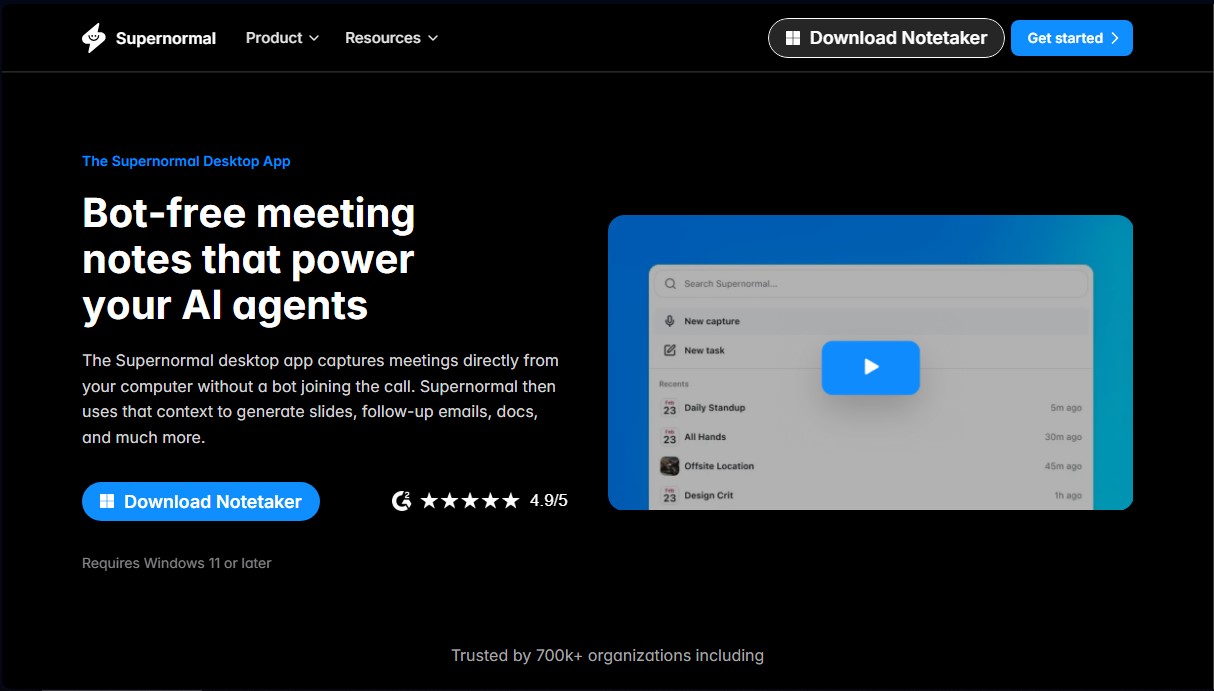Image resolution: width=1214 pixels, height=691 pixels.
Task: Click Windows icon in hero Download button
Action: coord(107,502)
